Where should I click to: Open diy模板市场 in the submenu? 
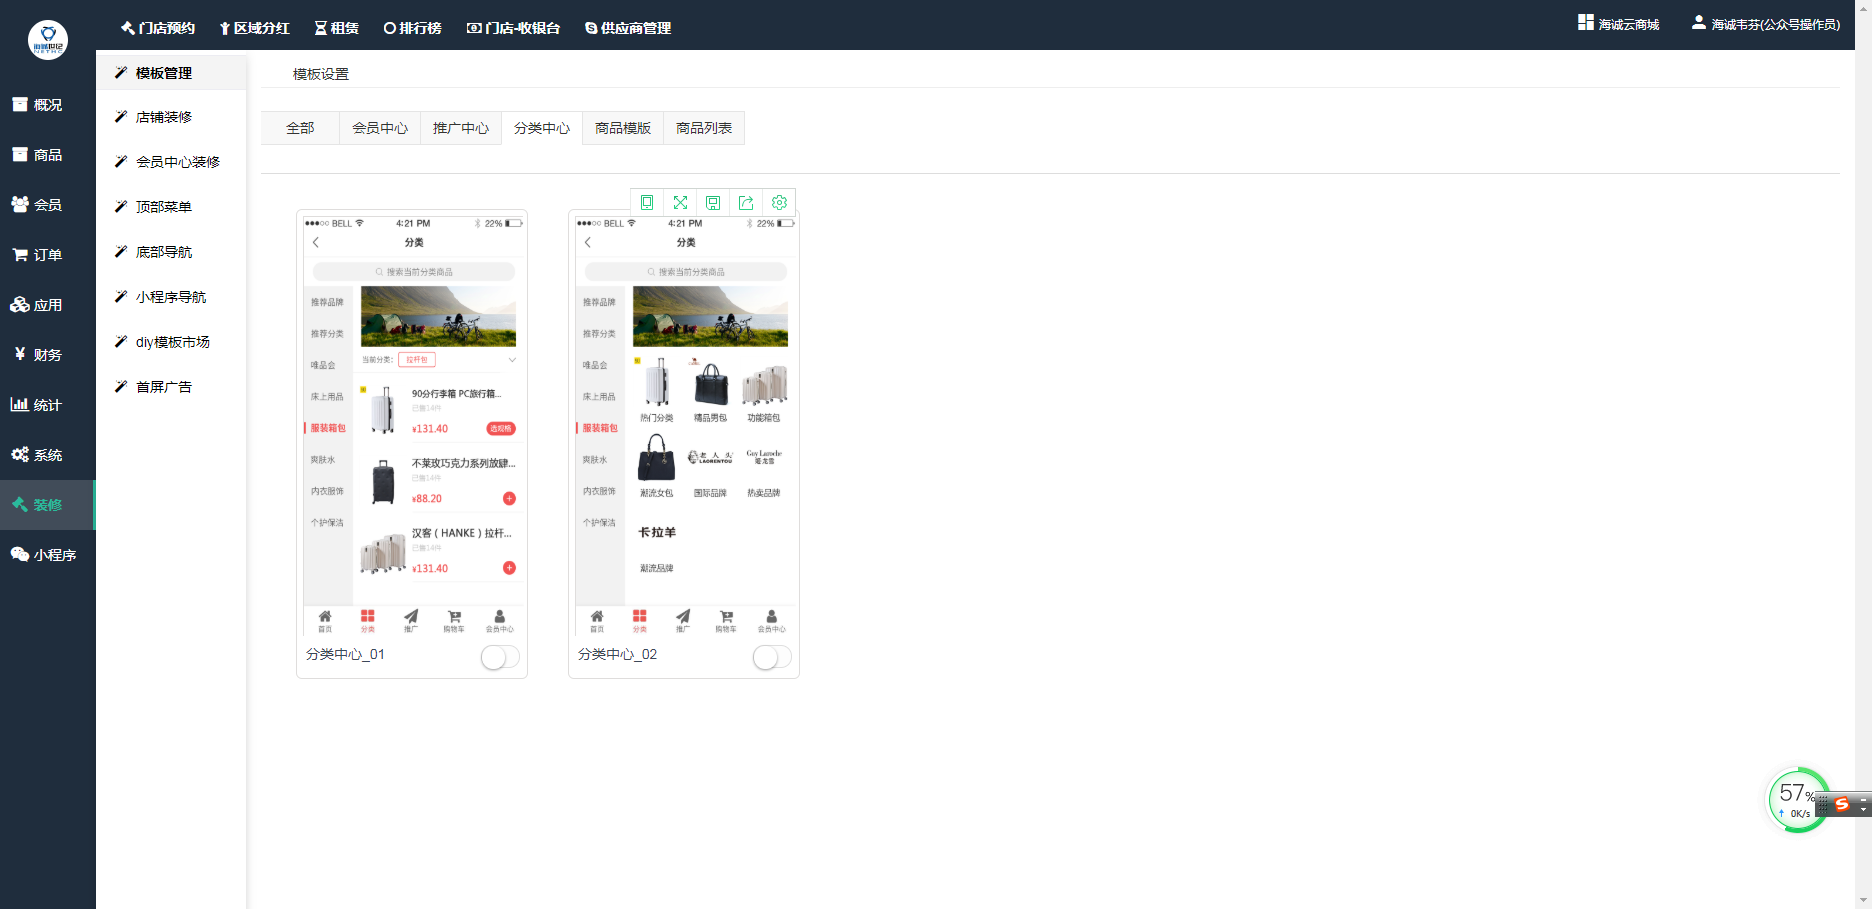pyautogui.click(x=171, y=342)
